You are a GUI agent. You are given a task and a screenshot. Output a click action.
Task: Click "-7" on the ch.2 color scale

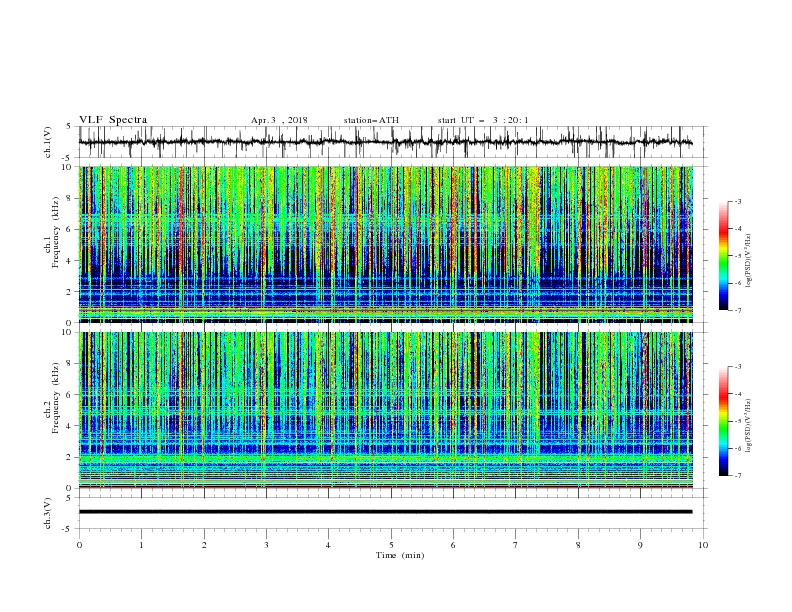pos(737,476)
